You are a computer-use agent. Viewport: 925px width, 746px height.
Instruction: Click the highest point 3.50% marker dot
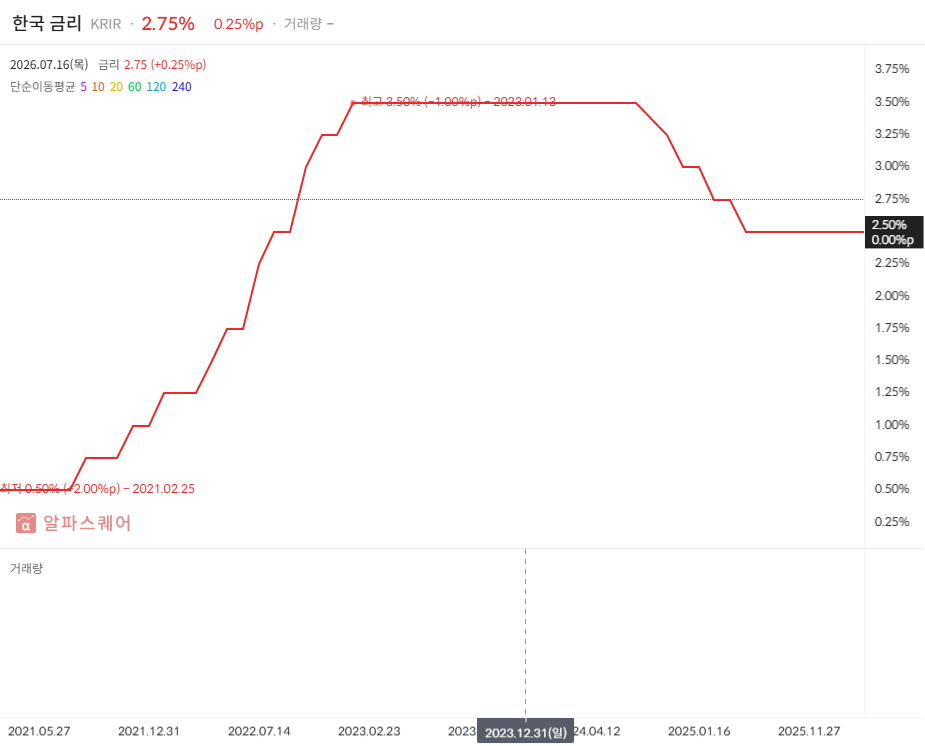coord(353,103)
